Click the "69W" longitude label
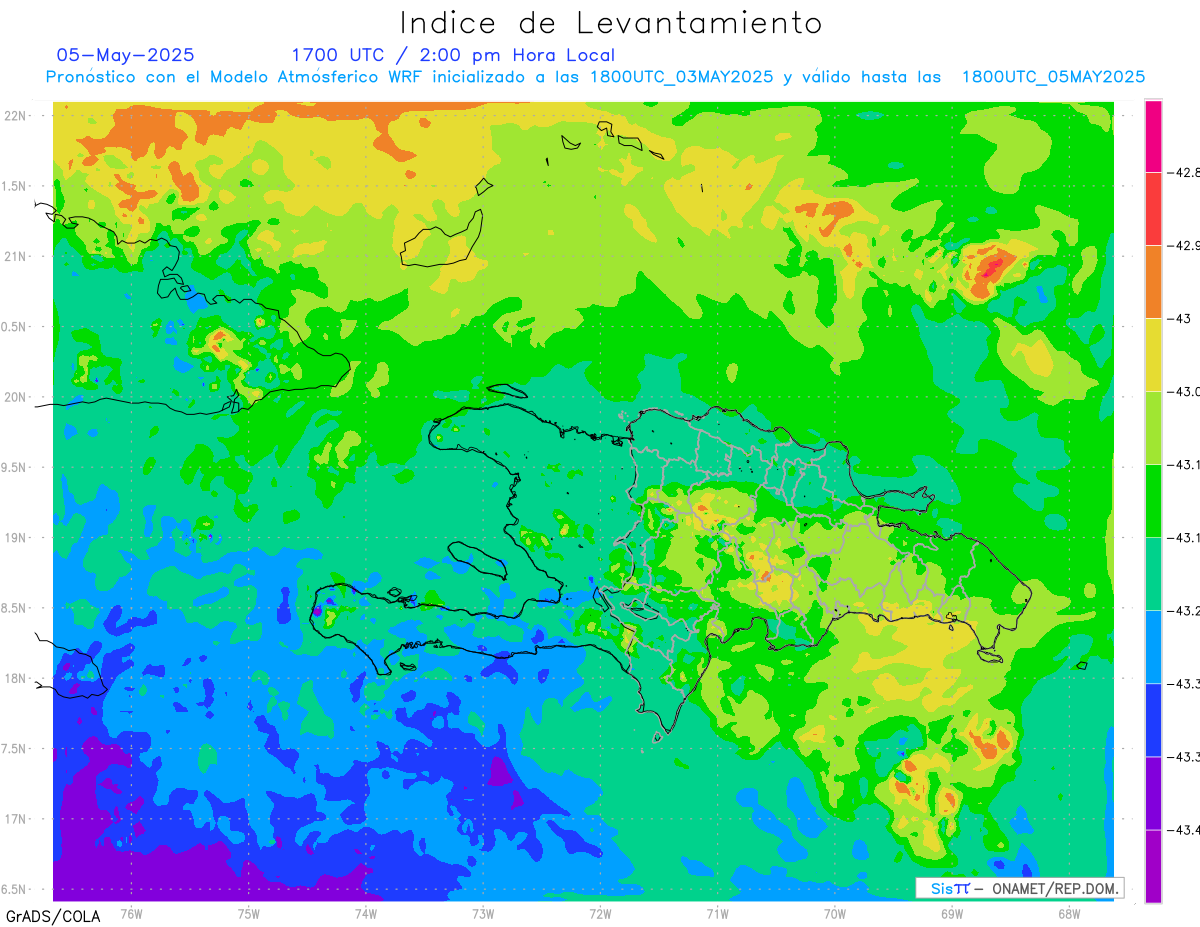Image resolution: width=1200 pixels, height=927 pixels. click(952, 914)
